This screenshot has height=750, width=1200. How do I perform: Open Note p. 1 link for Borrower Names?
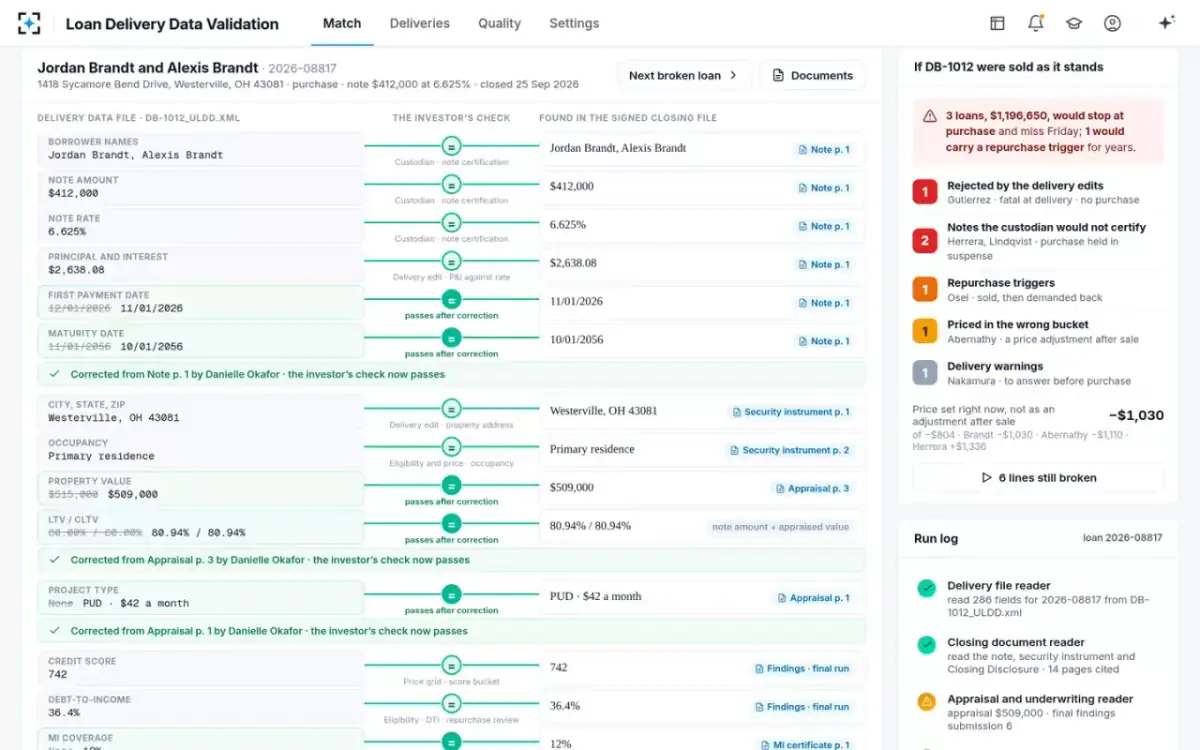(824, 150)
